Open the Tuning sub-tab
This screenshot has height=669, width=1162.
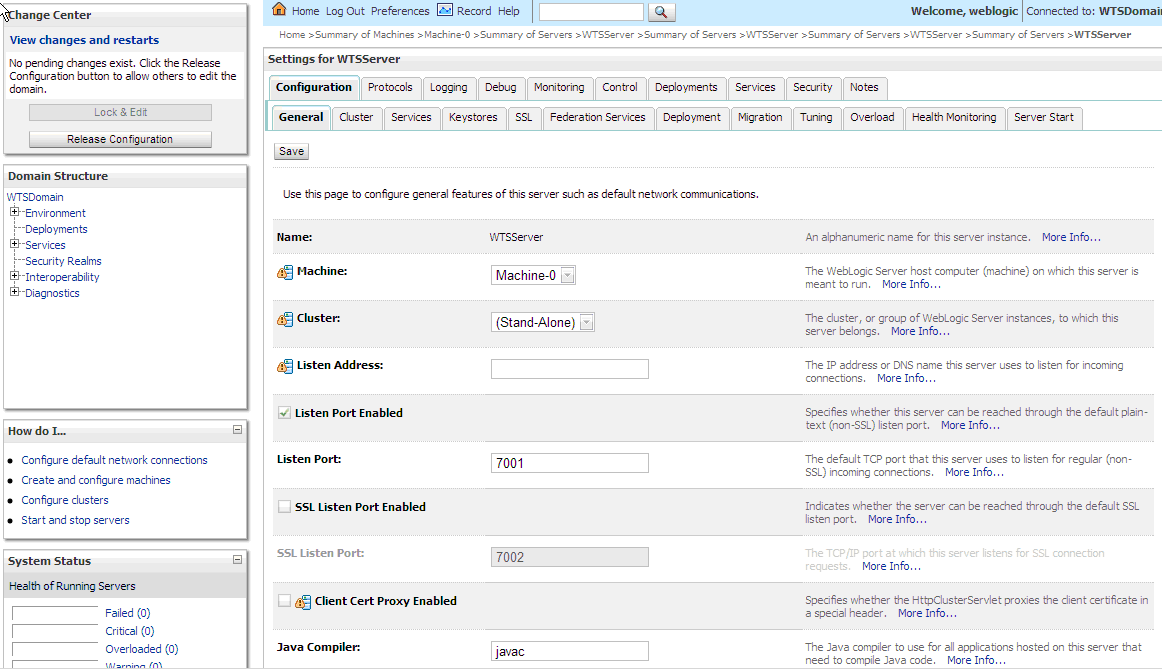[816, 118]
